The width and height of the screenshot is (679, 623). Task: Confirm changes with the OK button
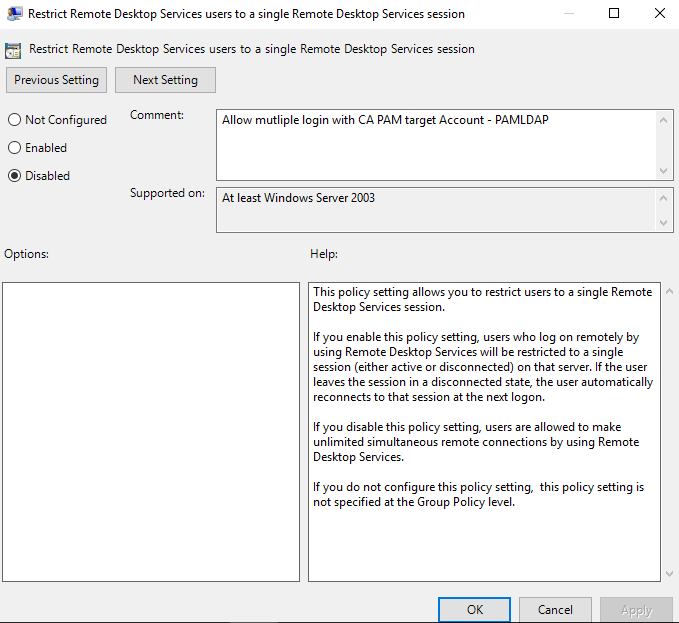(x=474, y=609)
